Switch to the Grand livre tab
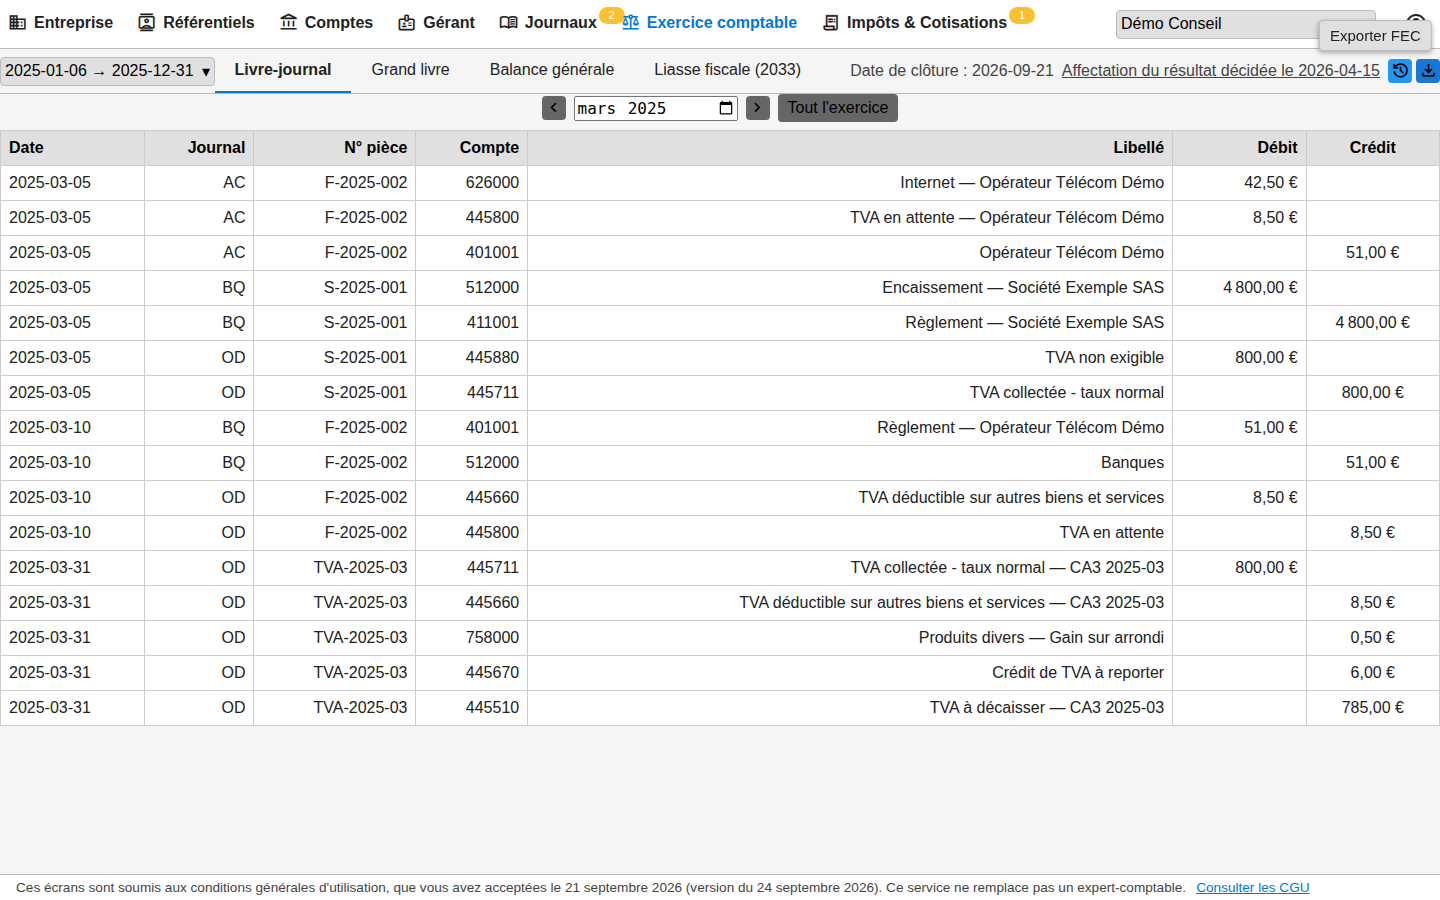This screenshot has width=1440, height=900. click(411, 70)
